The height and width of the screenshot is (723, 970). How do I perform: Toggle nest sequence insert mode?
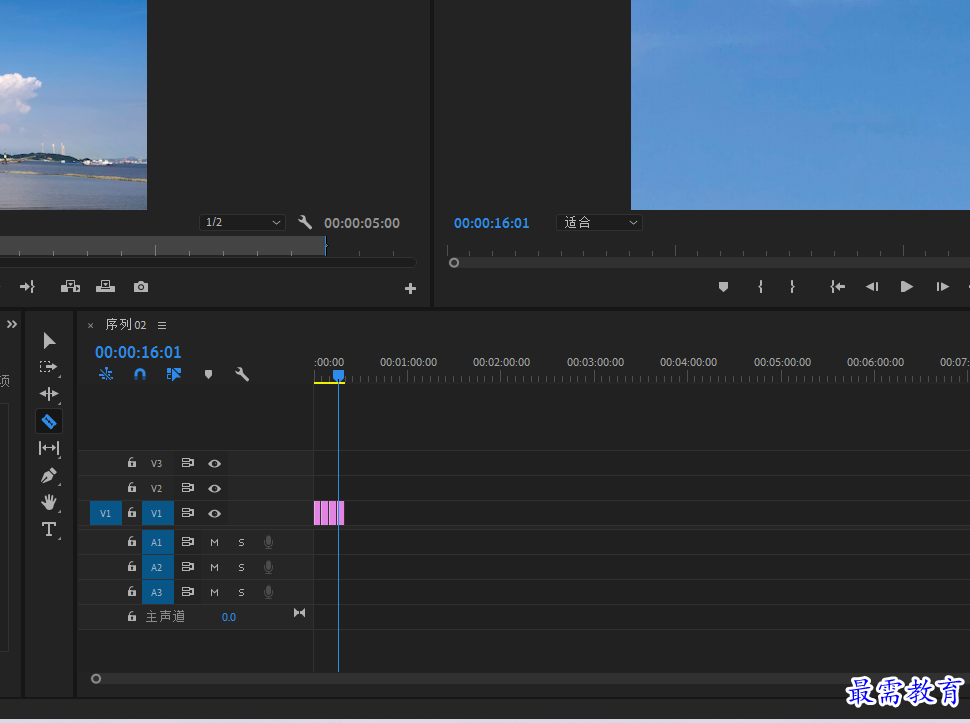pyautogui.click(x=106, y=374)
